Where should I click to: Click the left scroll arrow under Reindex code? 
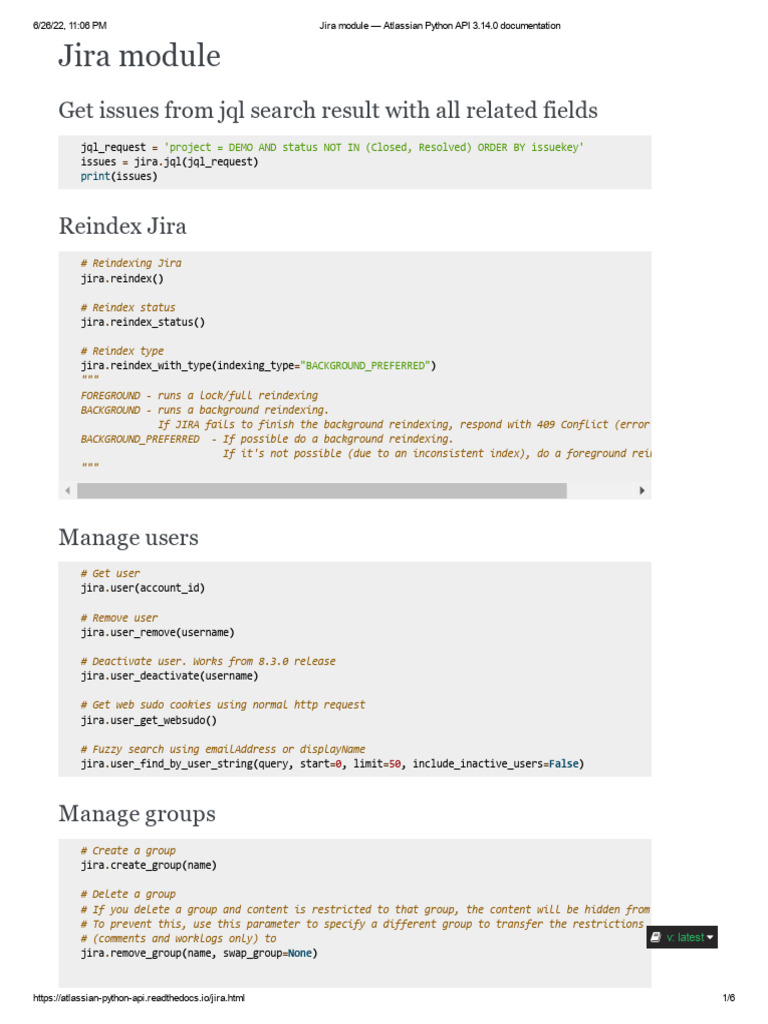[x=68, y=491]
